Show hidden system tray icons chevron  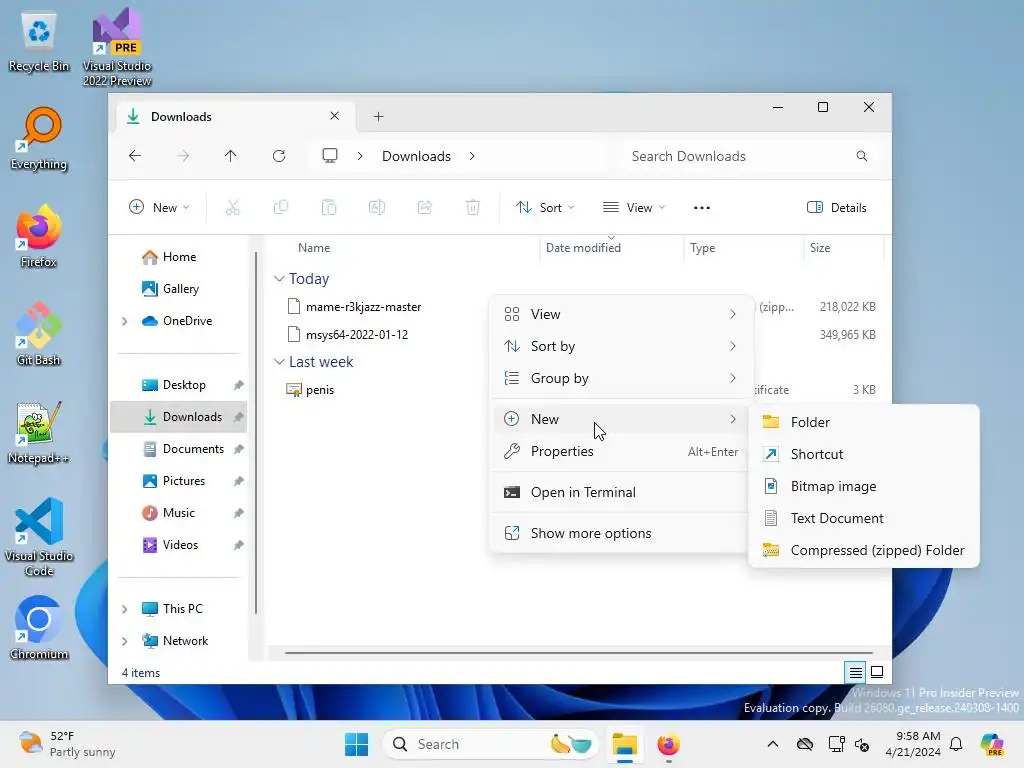coord(773,744)
